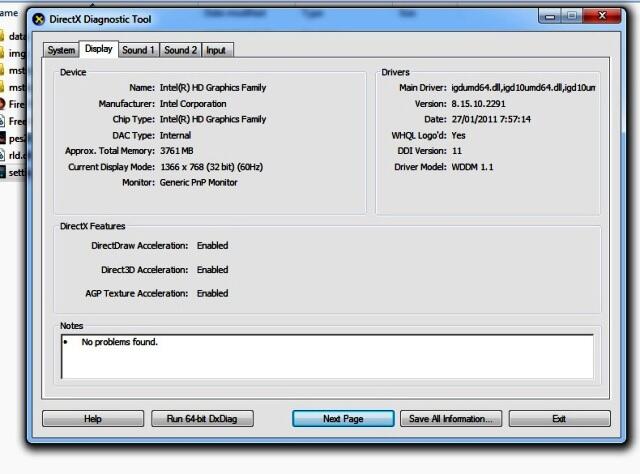Click display mode '1366 x 768 (32 bit) (60Hz)'

(211, 167)
